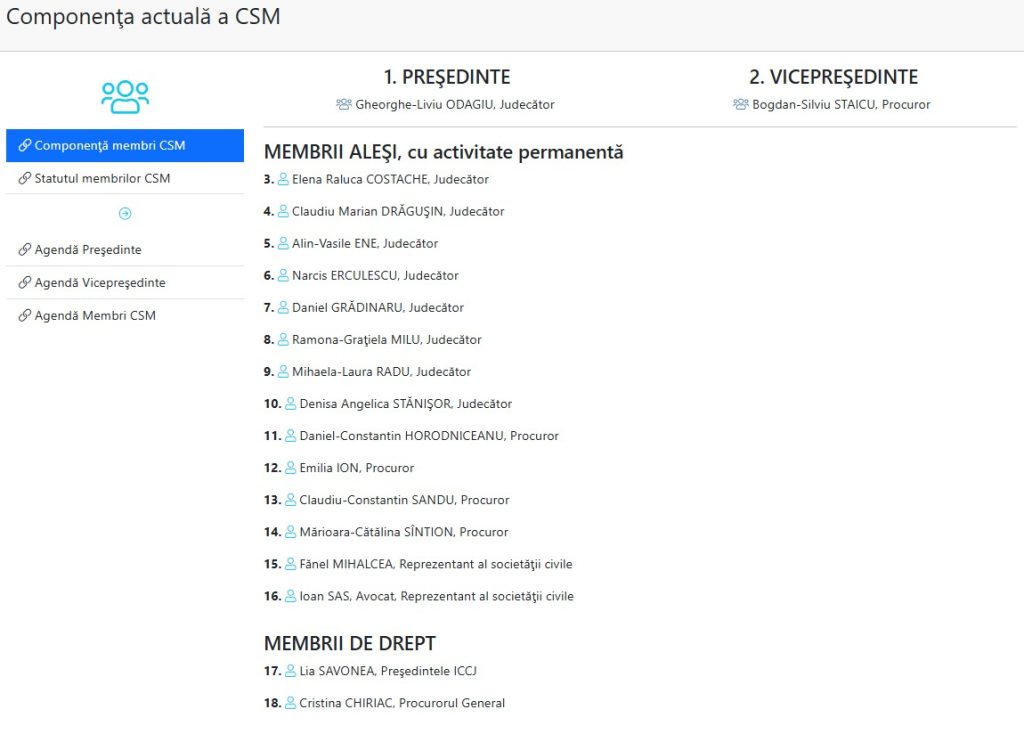Select Componență membri CSM menu item
This screenshot has width=1024, height=734.
click(x=125, y=146)
